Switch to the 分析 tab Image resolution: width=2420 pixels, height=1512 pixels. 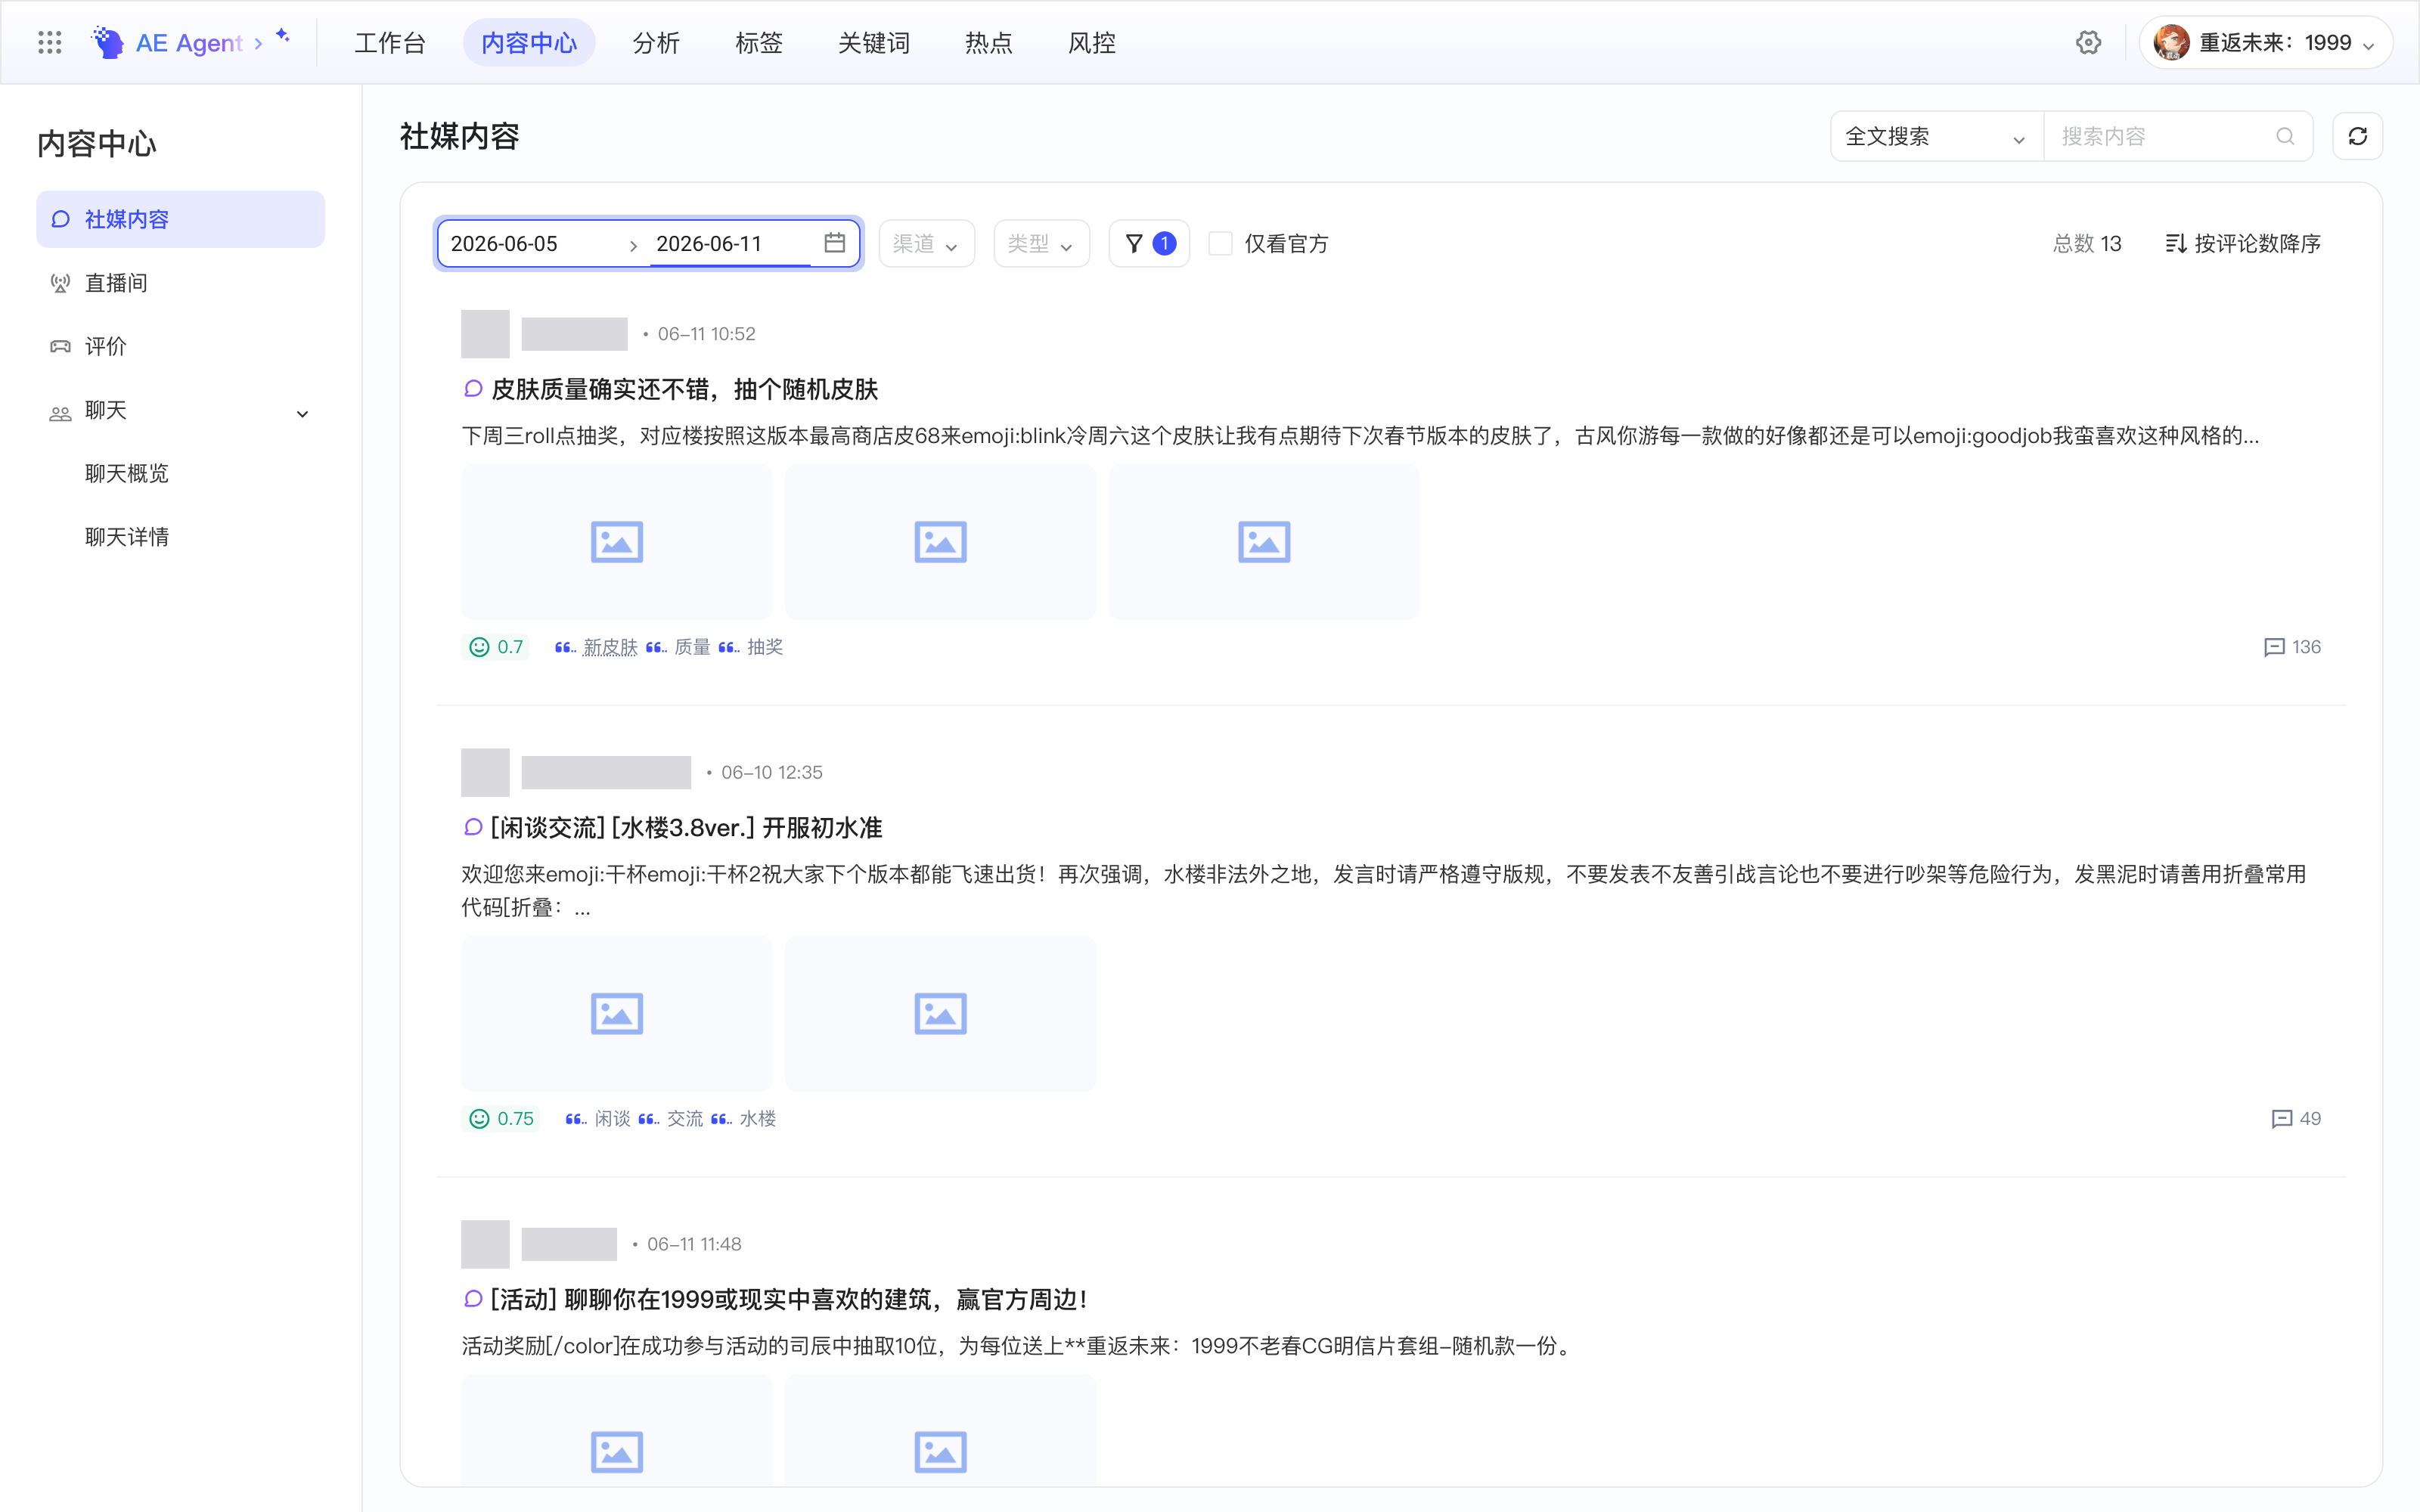coord(656,42)
